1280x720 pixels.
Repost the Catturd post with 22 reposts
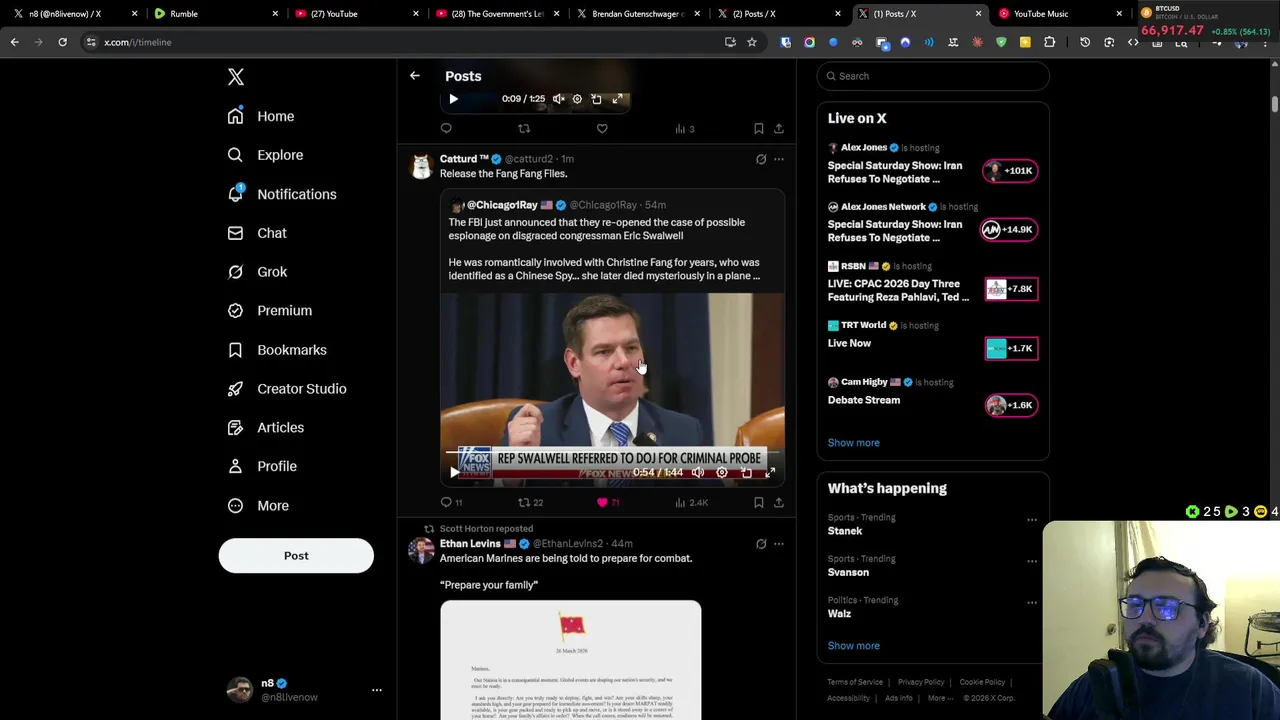click(x=530, y=502)
